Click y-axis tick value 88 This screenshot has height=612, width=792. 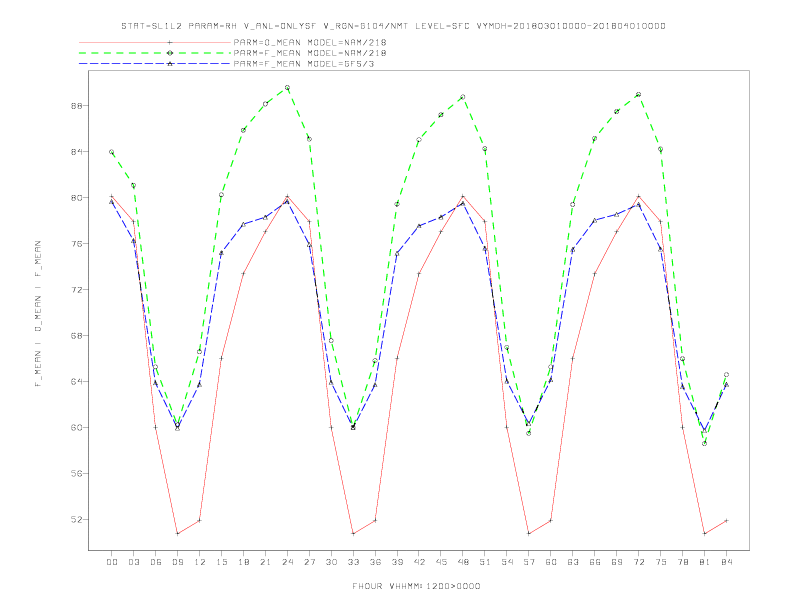pos(76,106)
